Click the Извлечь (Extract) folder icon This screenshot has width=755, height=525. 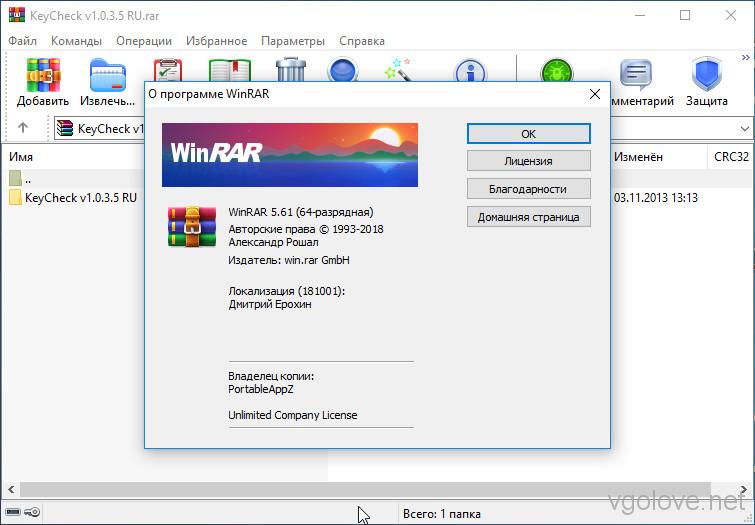[x=108, y=75]
